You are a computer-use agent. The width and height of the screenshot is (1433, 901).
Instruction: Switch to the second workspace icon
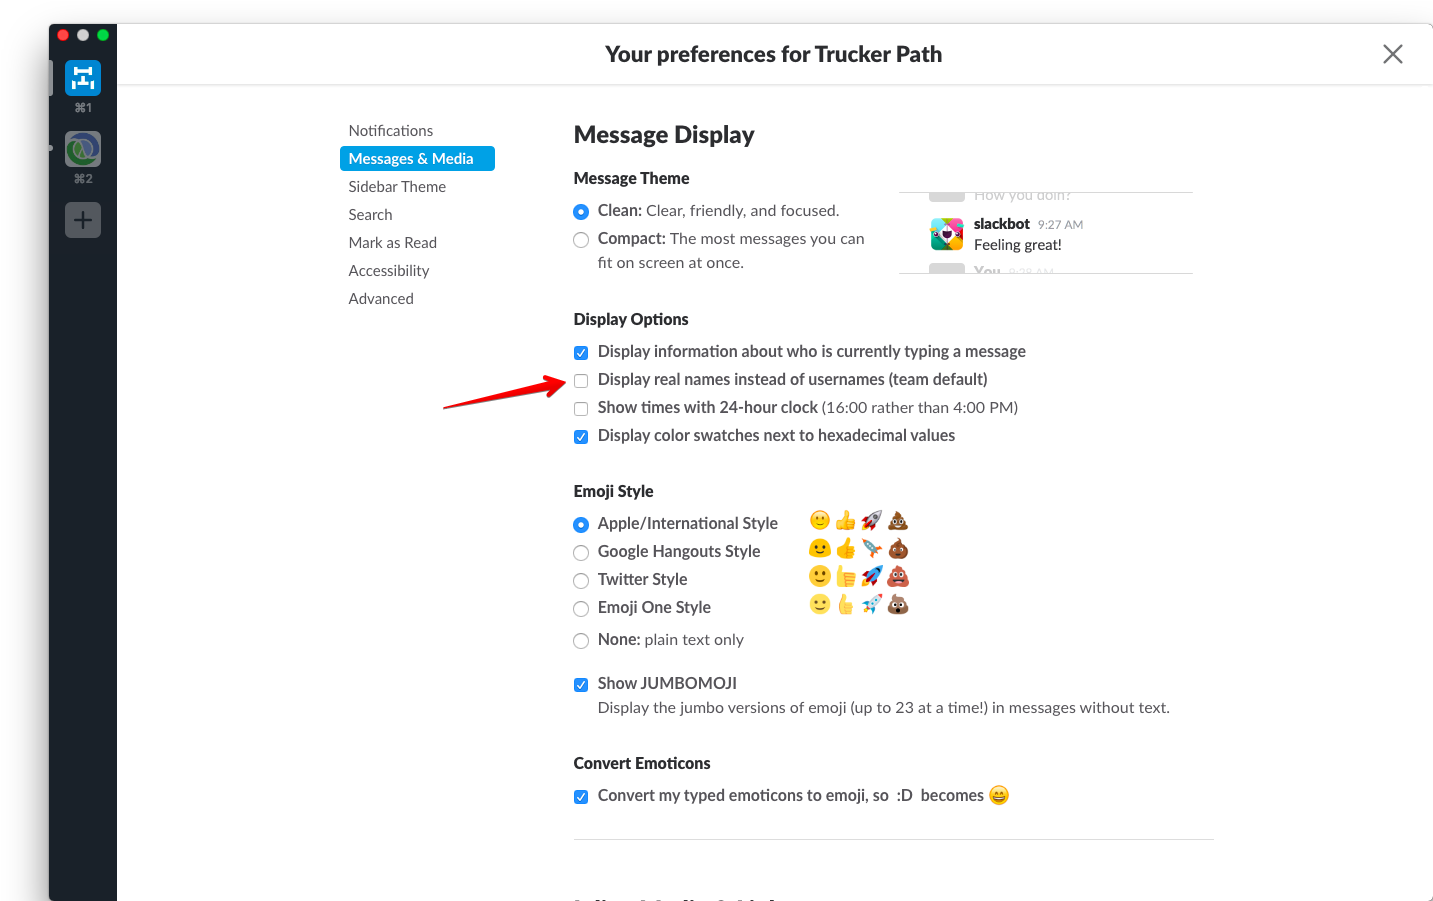tap(83, 149)
